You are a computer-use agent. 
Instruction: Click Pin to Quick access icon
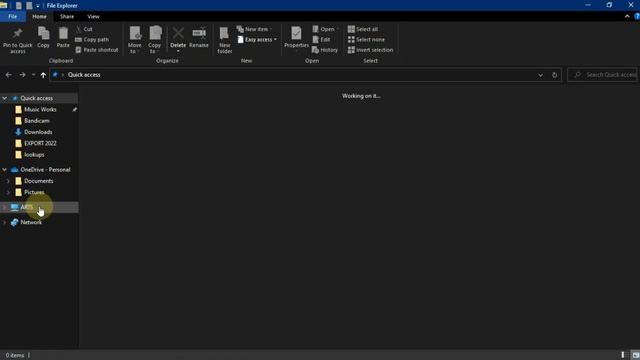pos(18,40)
